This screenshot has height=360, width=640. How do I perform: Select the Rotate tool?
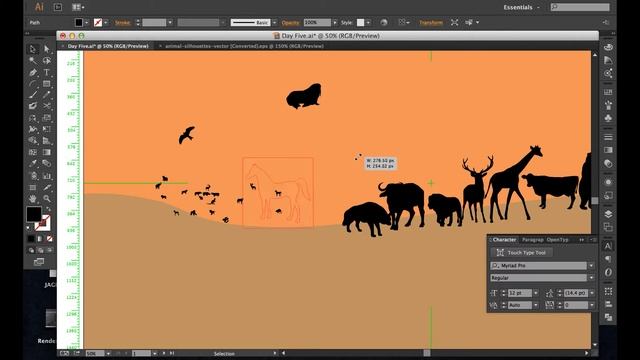pos(33,118)
